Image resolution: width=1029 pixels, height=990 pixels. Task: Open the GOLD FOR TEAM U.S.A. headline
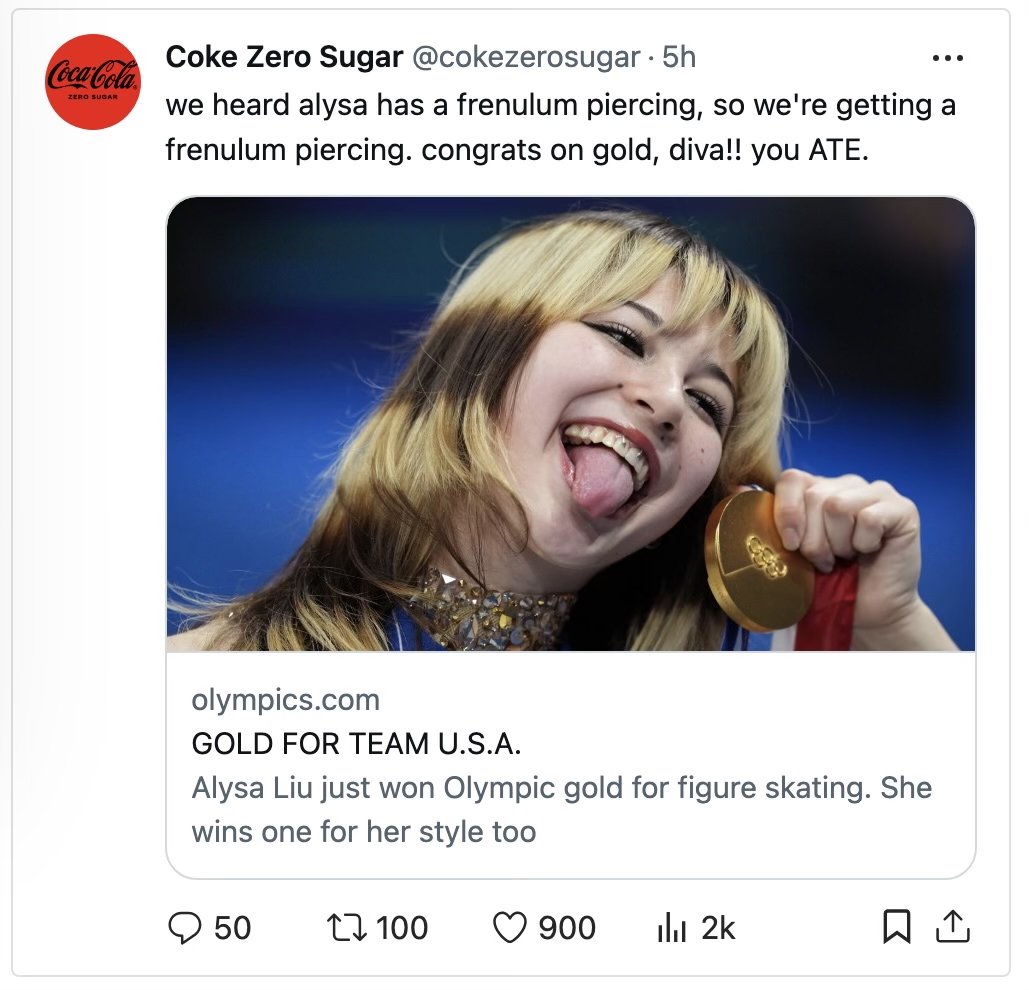(x=356, y=744)
